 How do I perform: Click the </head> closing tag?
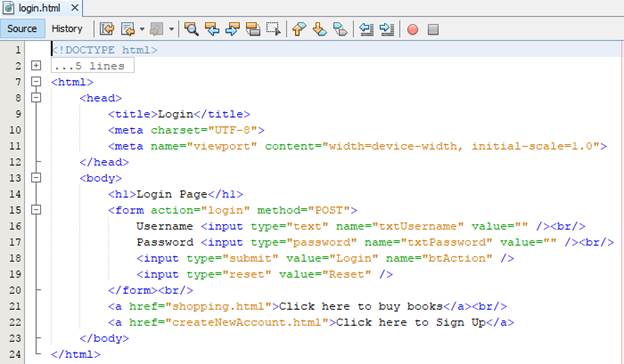[104, 162]
